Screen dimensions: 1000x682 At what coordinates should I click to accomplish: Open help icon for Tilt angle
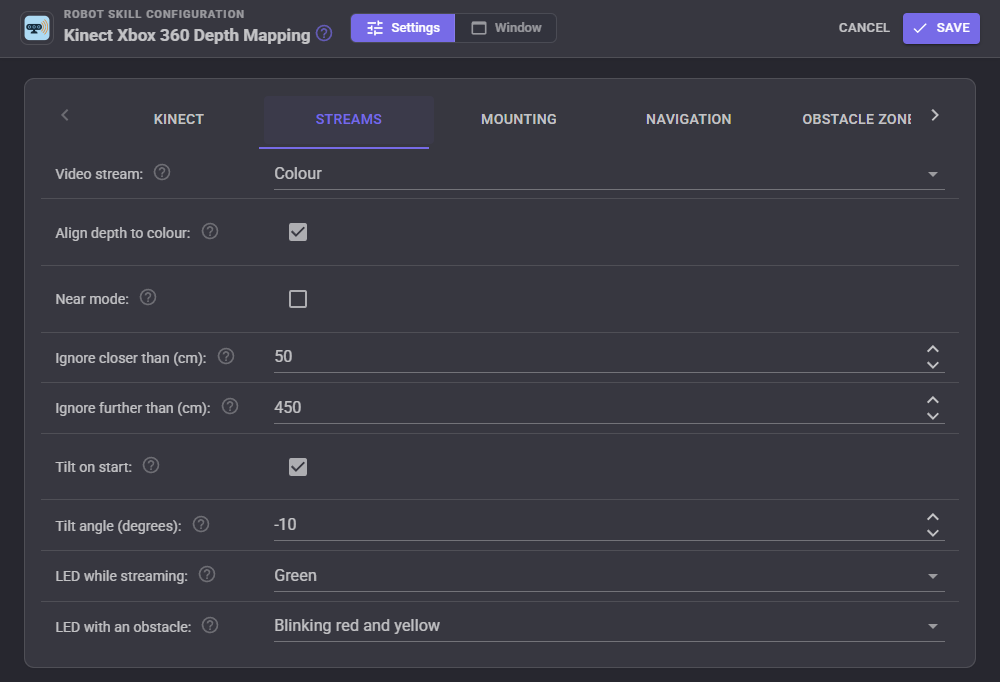tap(201, 524)
